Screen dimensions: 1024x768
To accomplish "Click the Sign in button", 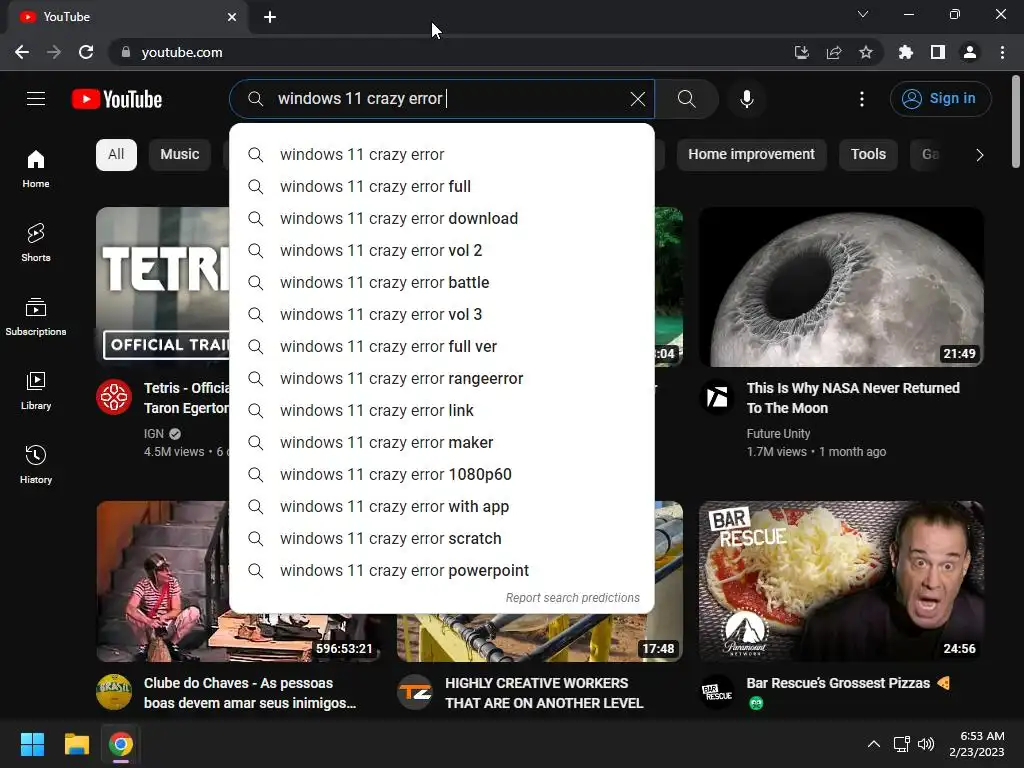I will 940,99.
